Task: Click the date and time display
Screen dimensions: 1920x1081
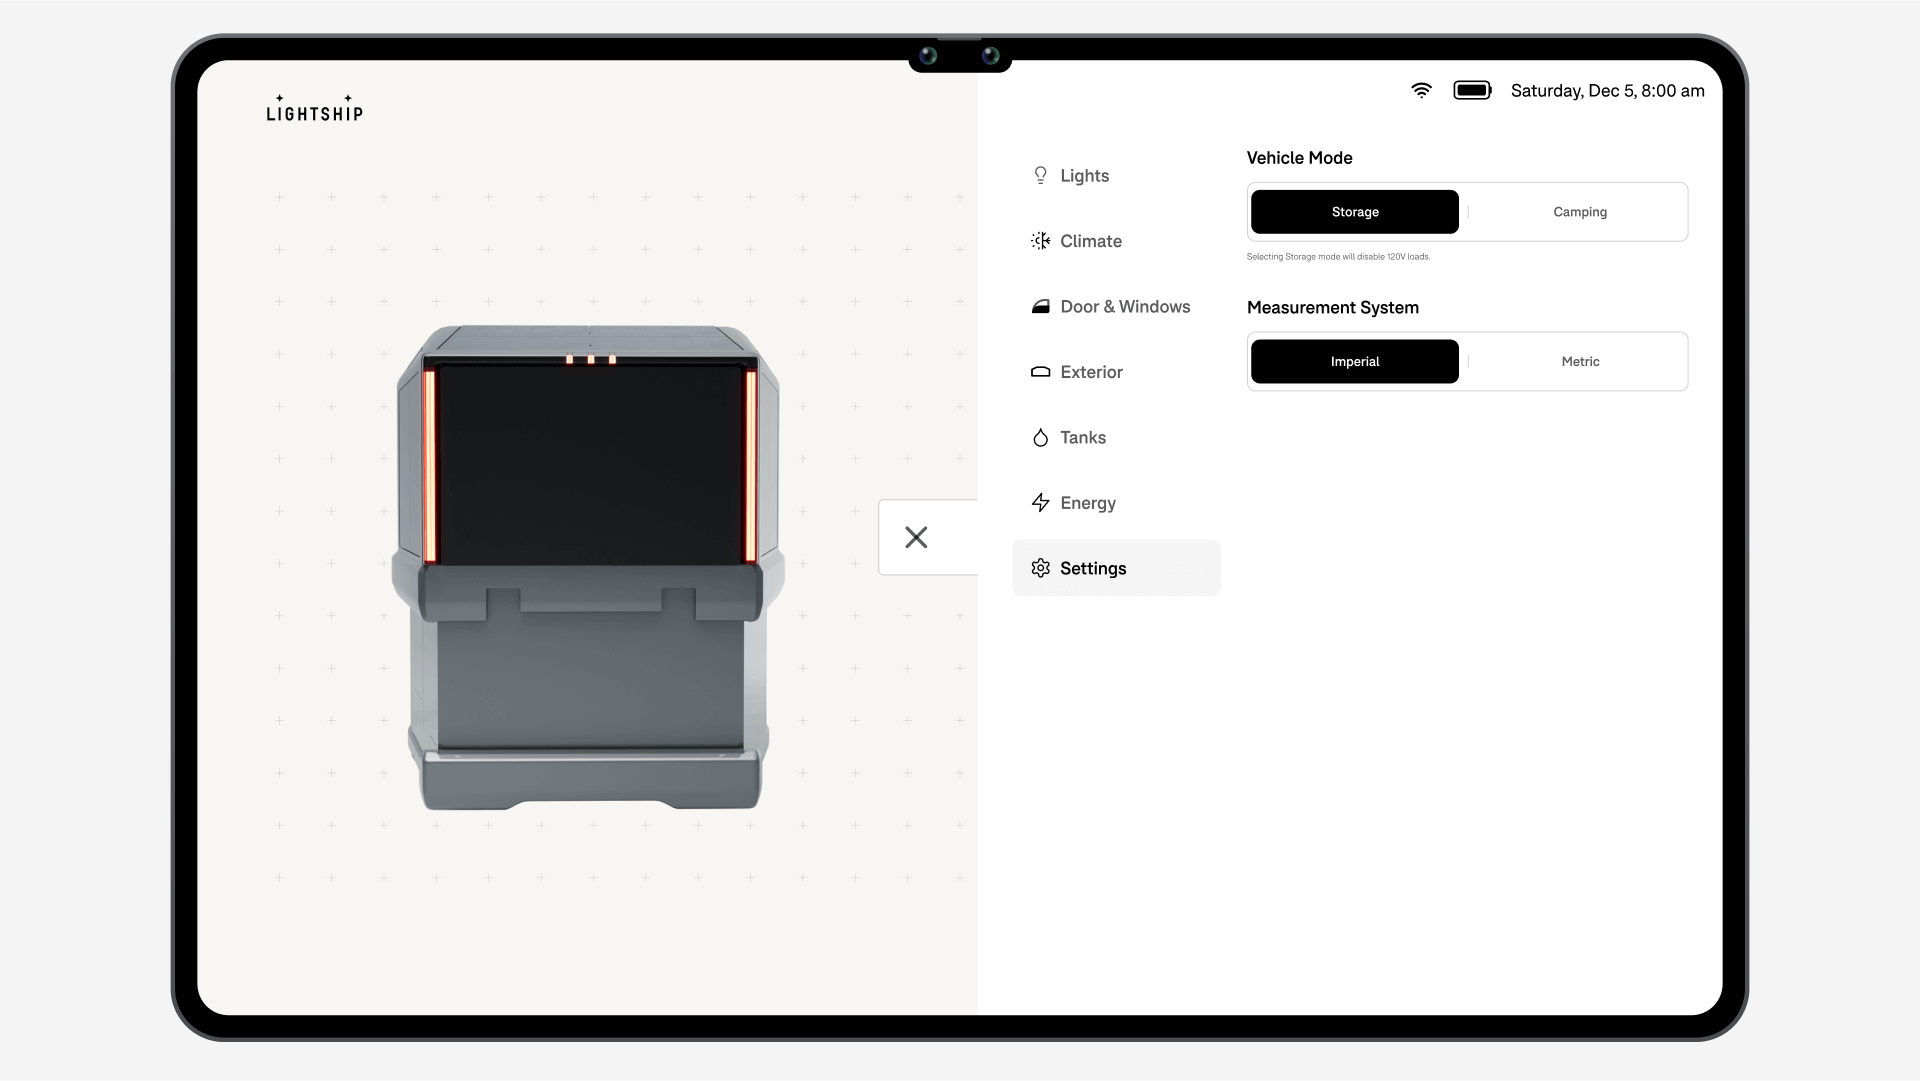Action: pyautogui.click(x=1607, y=91)
